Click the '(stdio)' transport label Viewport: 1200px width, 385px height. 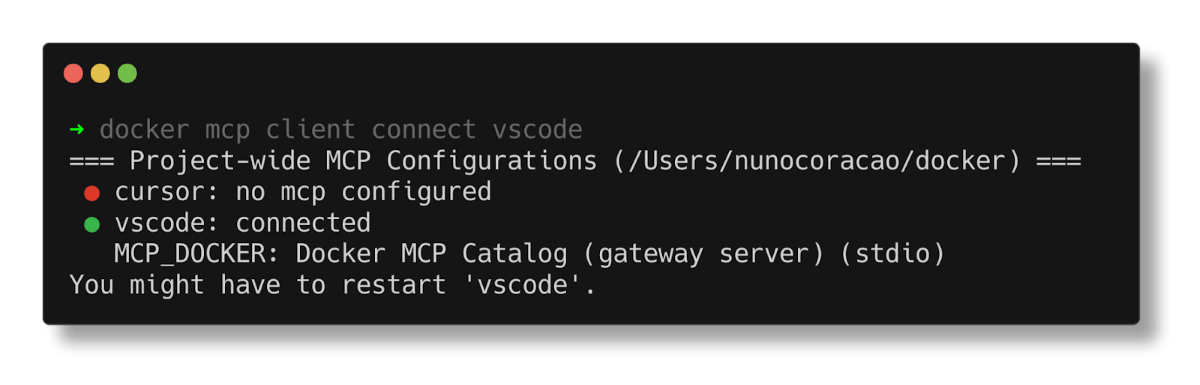(x=892, y=254)
